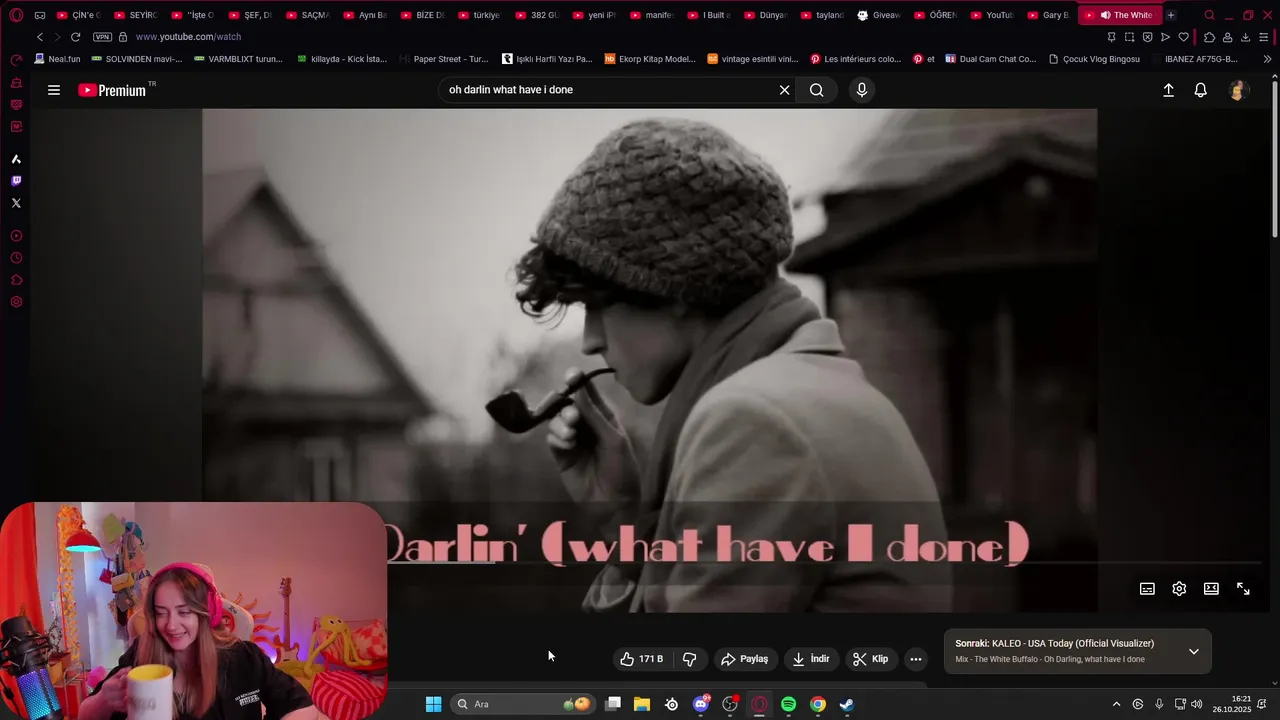The width and height of the screenshot is (1280, 720).
Task: Start voice search with the microphone
Action: click(x=862, y=90)
